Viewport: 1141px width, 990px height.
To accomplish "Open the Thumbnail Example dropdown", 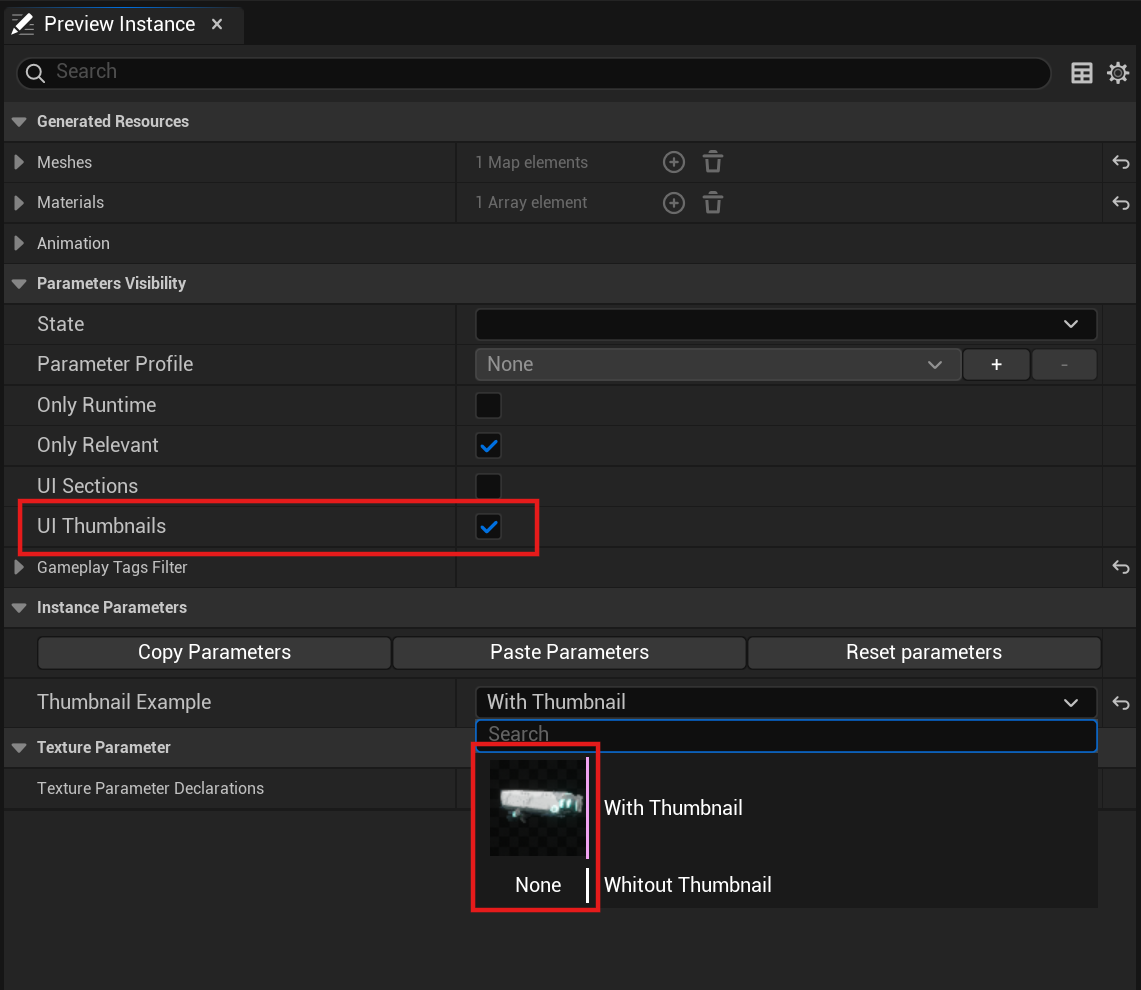I will (x=786, y=702).
